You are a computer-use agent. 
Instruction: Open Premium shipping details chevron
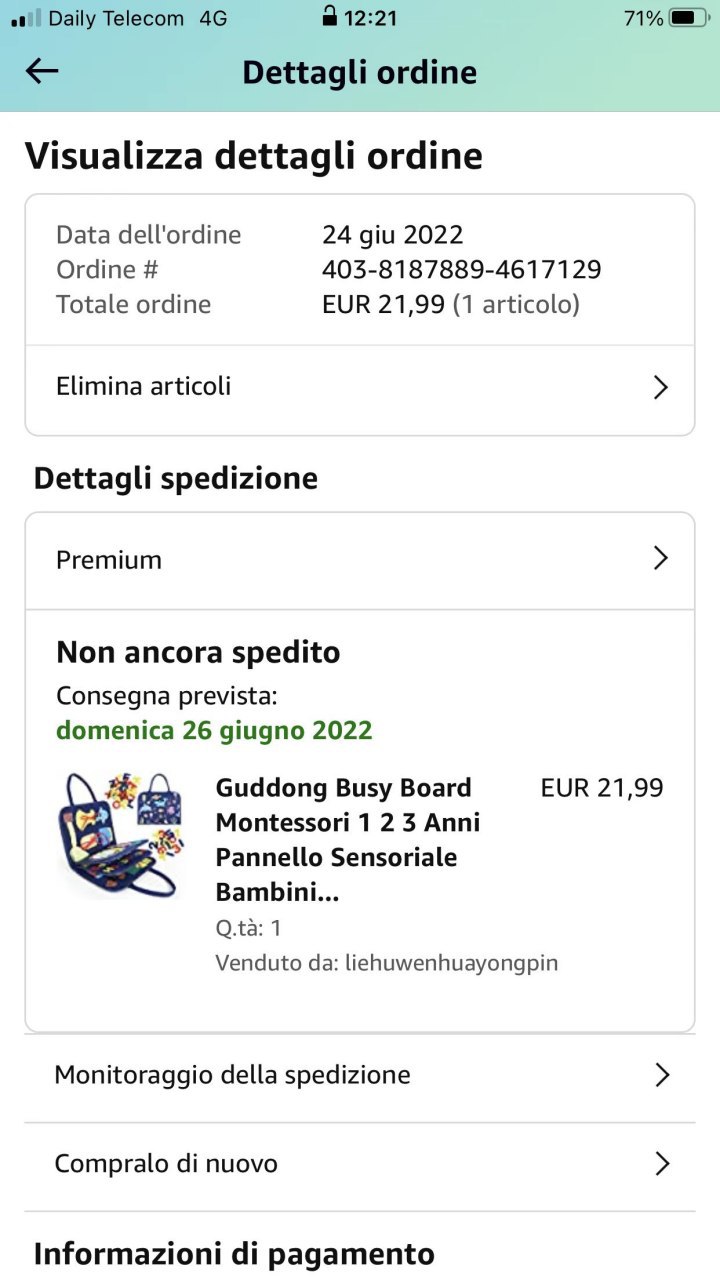click(660, 559)
